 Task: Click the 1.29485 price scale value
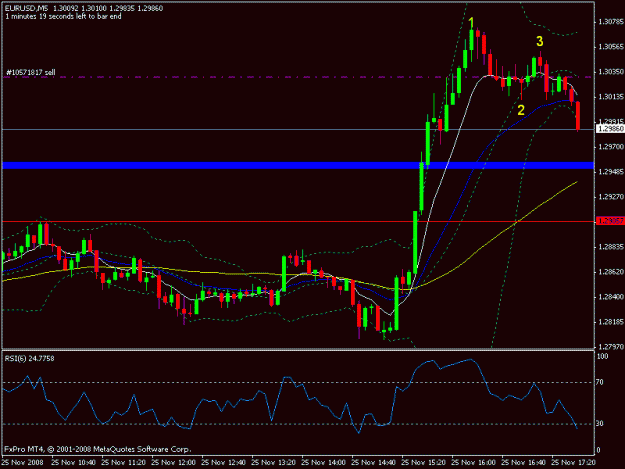tap(611, 172)
